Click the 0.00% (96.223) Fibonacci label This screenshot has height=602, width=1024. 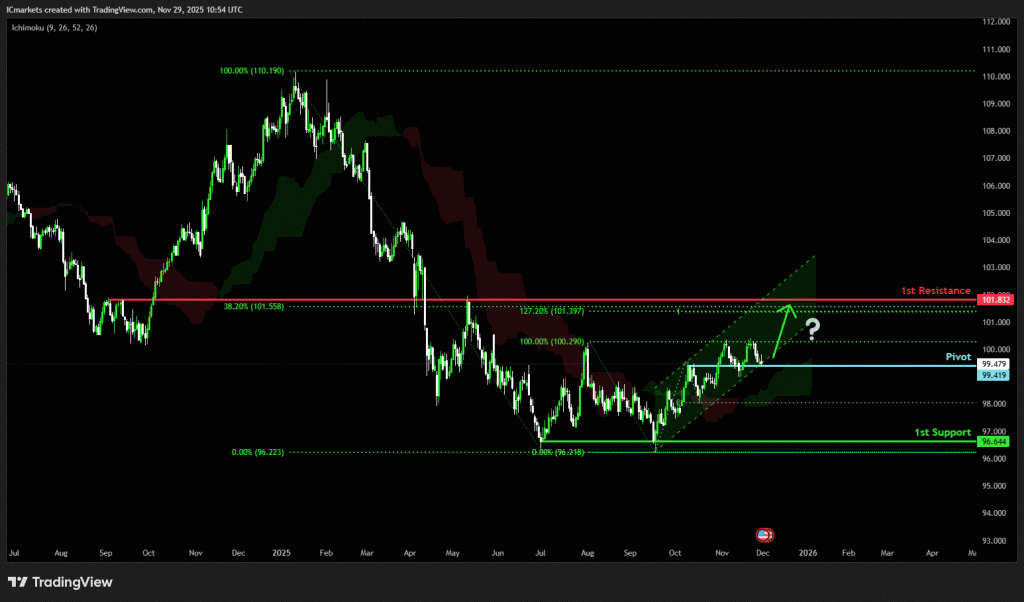click(x=257, y=452)
